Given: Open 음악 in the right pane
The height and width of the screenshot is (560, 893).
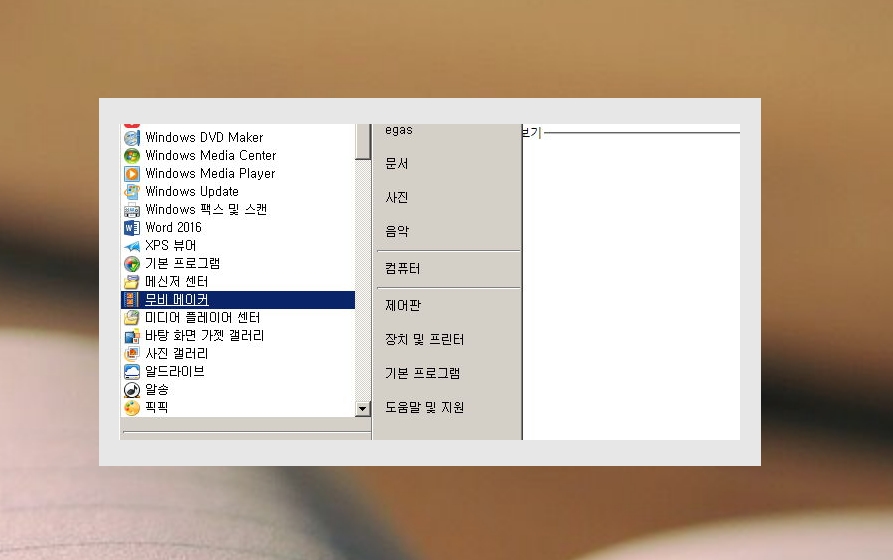Looking at the screenshot, I should [x=396, y=231].
